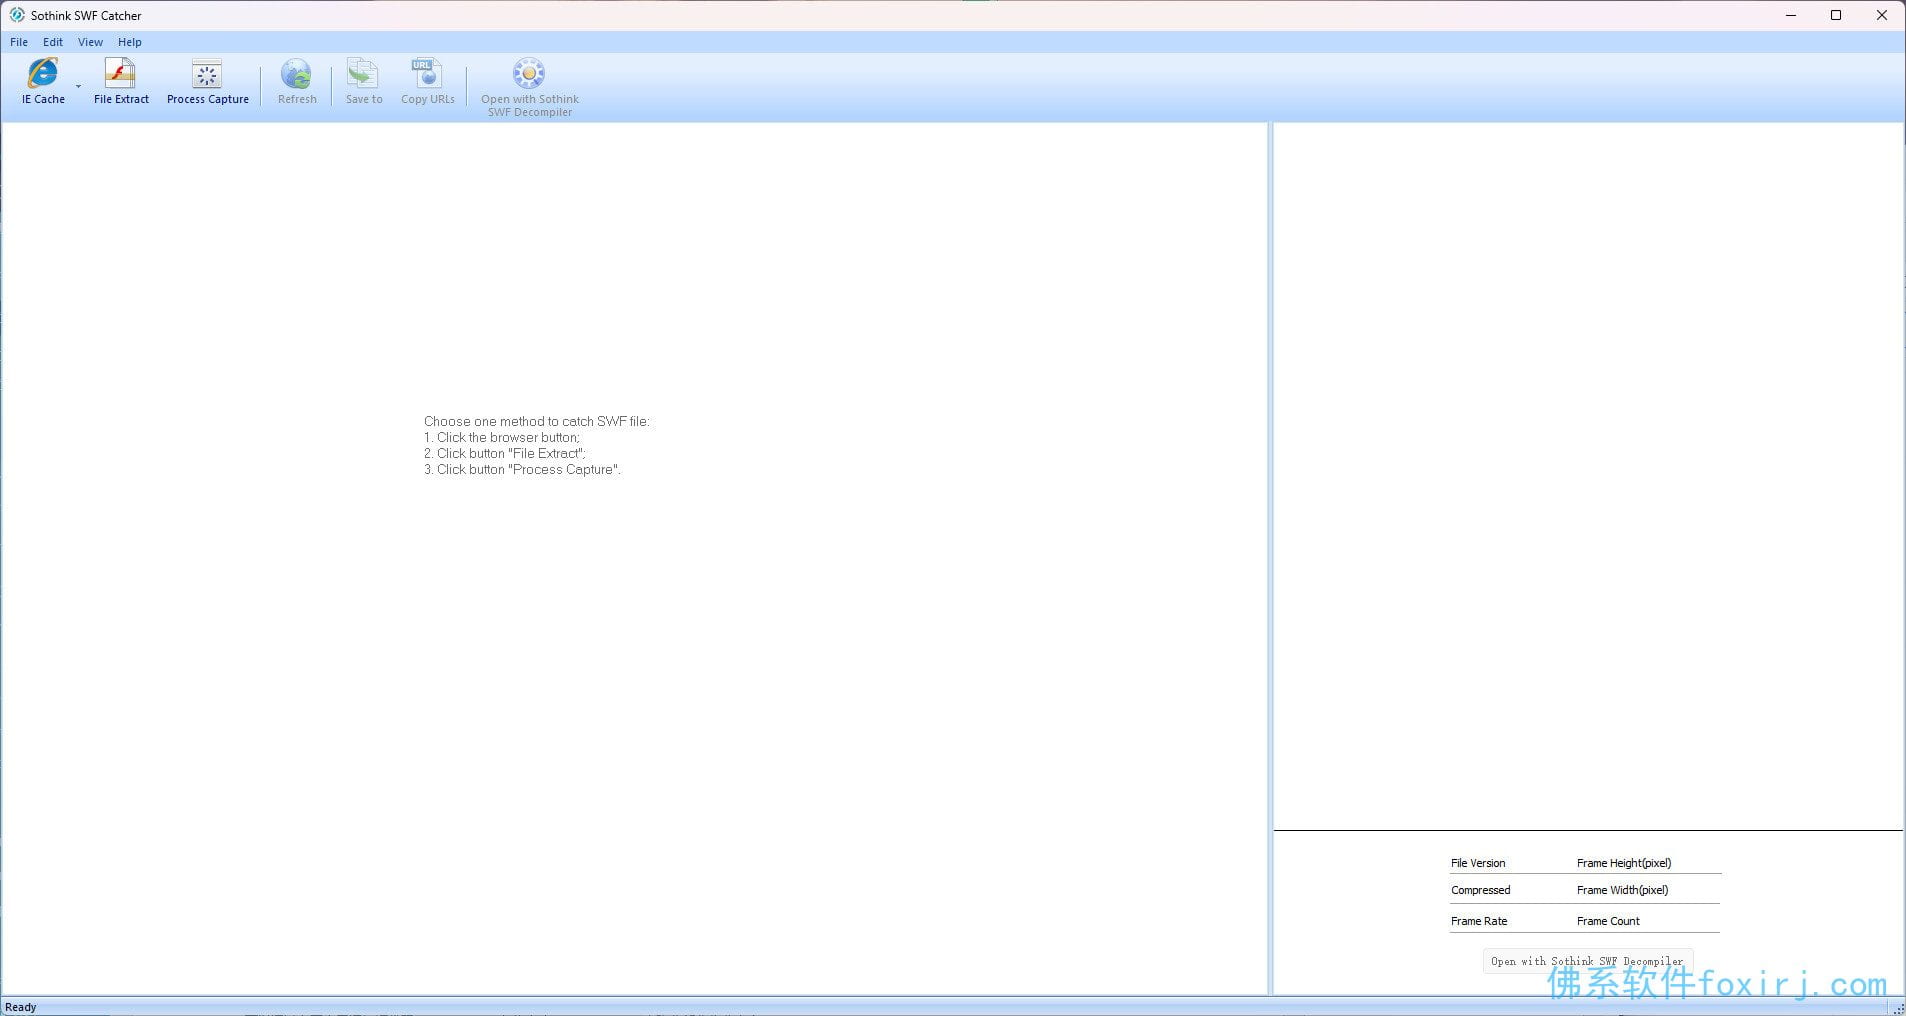Click the Open with Sothink SWF Decompiler button in info panel
Image resolution: width=1906 pixels, height=1016 pixels.
pos(1587,961)
